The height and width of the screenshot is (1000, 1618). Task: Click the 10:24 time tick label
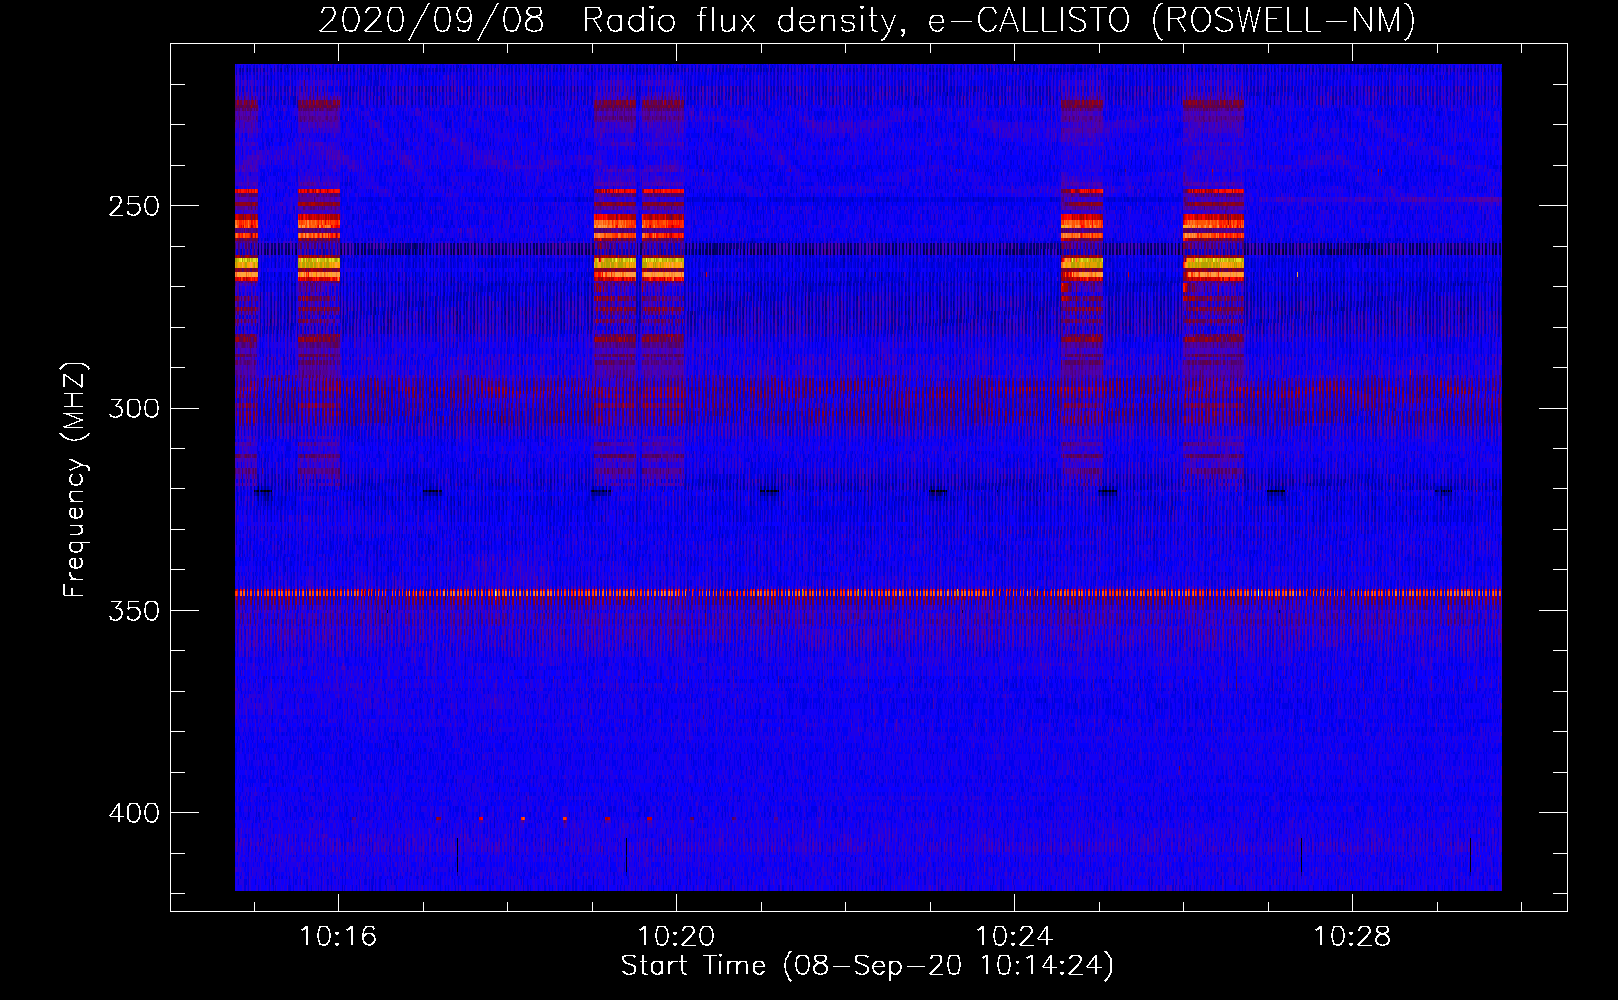[x=1014, y=936]
